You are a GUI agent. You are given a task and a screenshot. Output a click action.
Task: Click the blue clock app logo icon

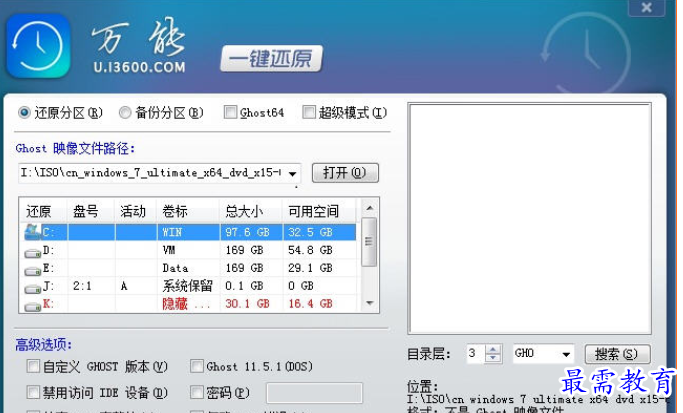(38, 46)
